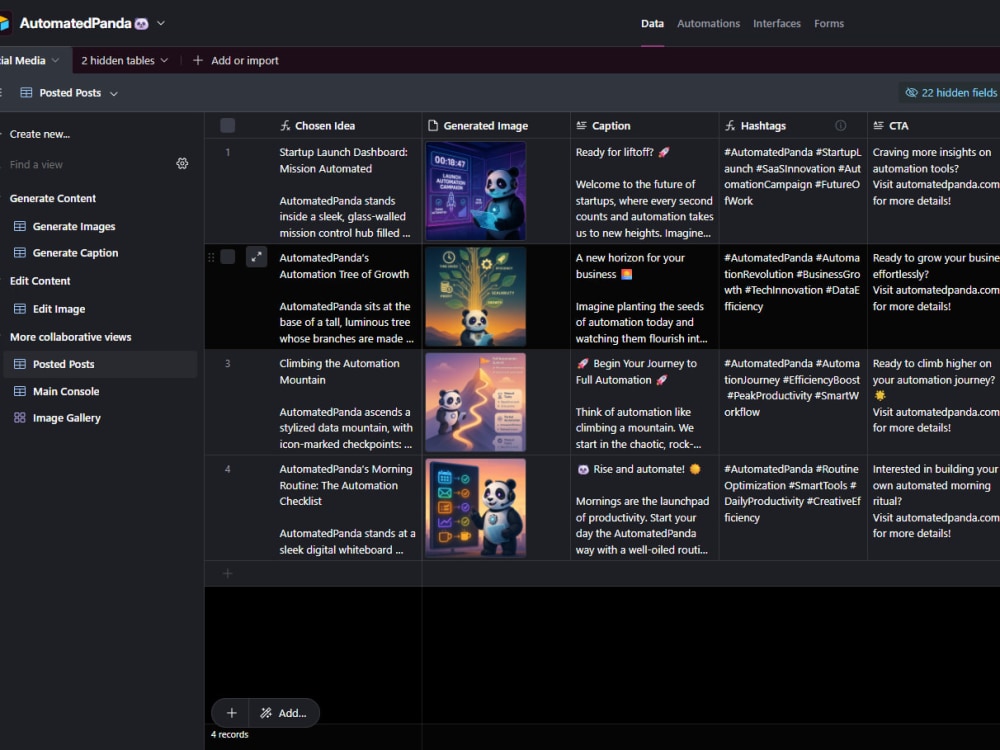This screenshot has height=750, width=1000.
Task: Click the gallery icon beside Image Gallery
Action: 20,418
